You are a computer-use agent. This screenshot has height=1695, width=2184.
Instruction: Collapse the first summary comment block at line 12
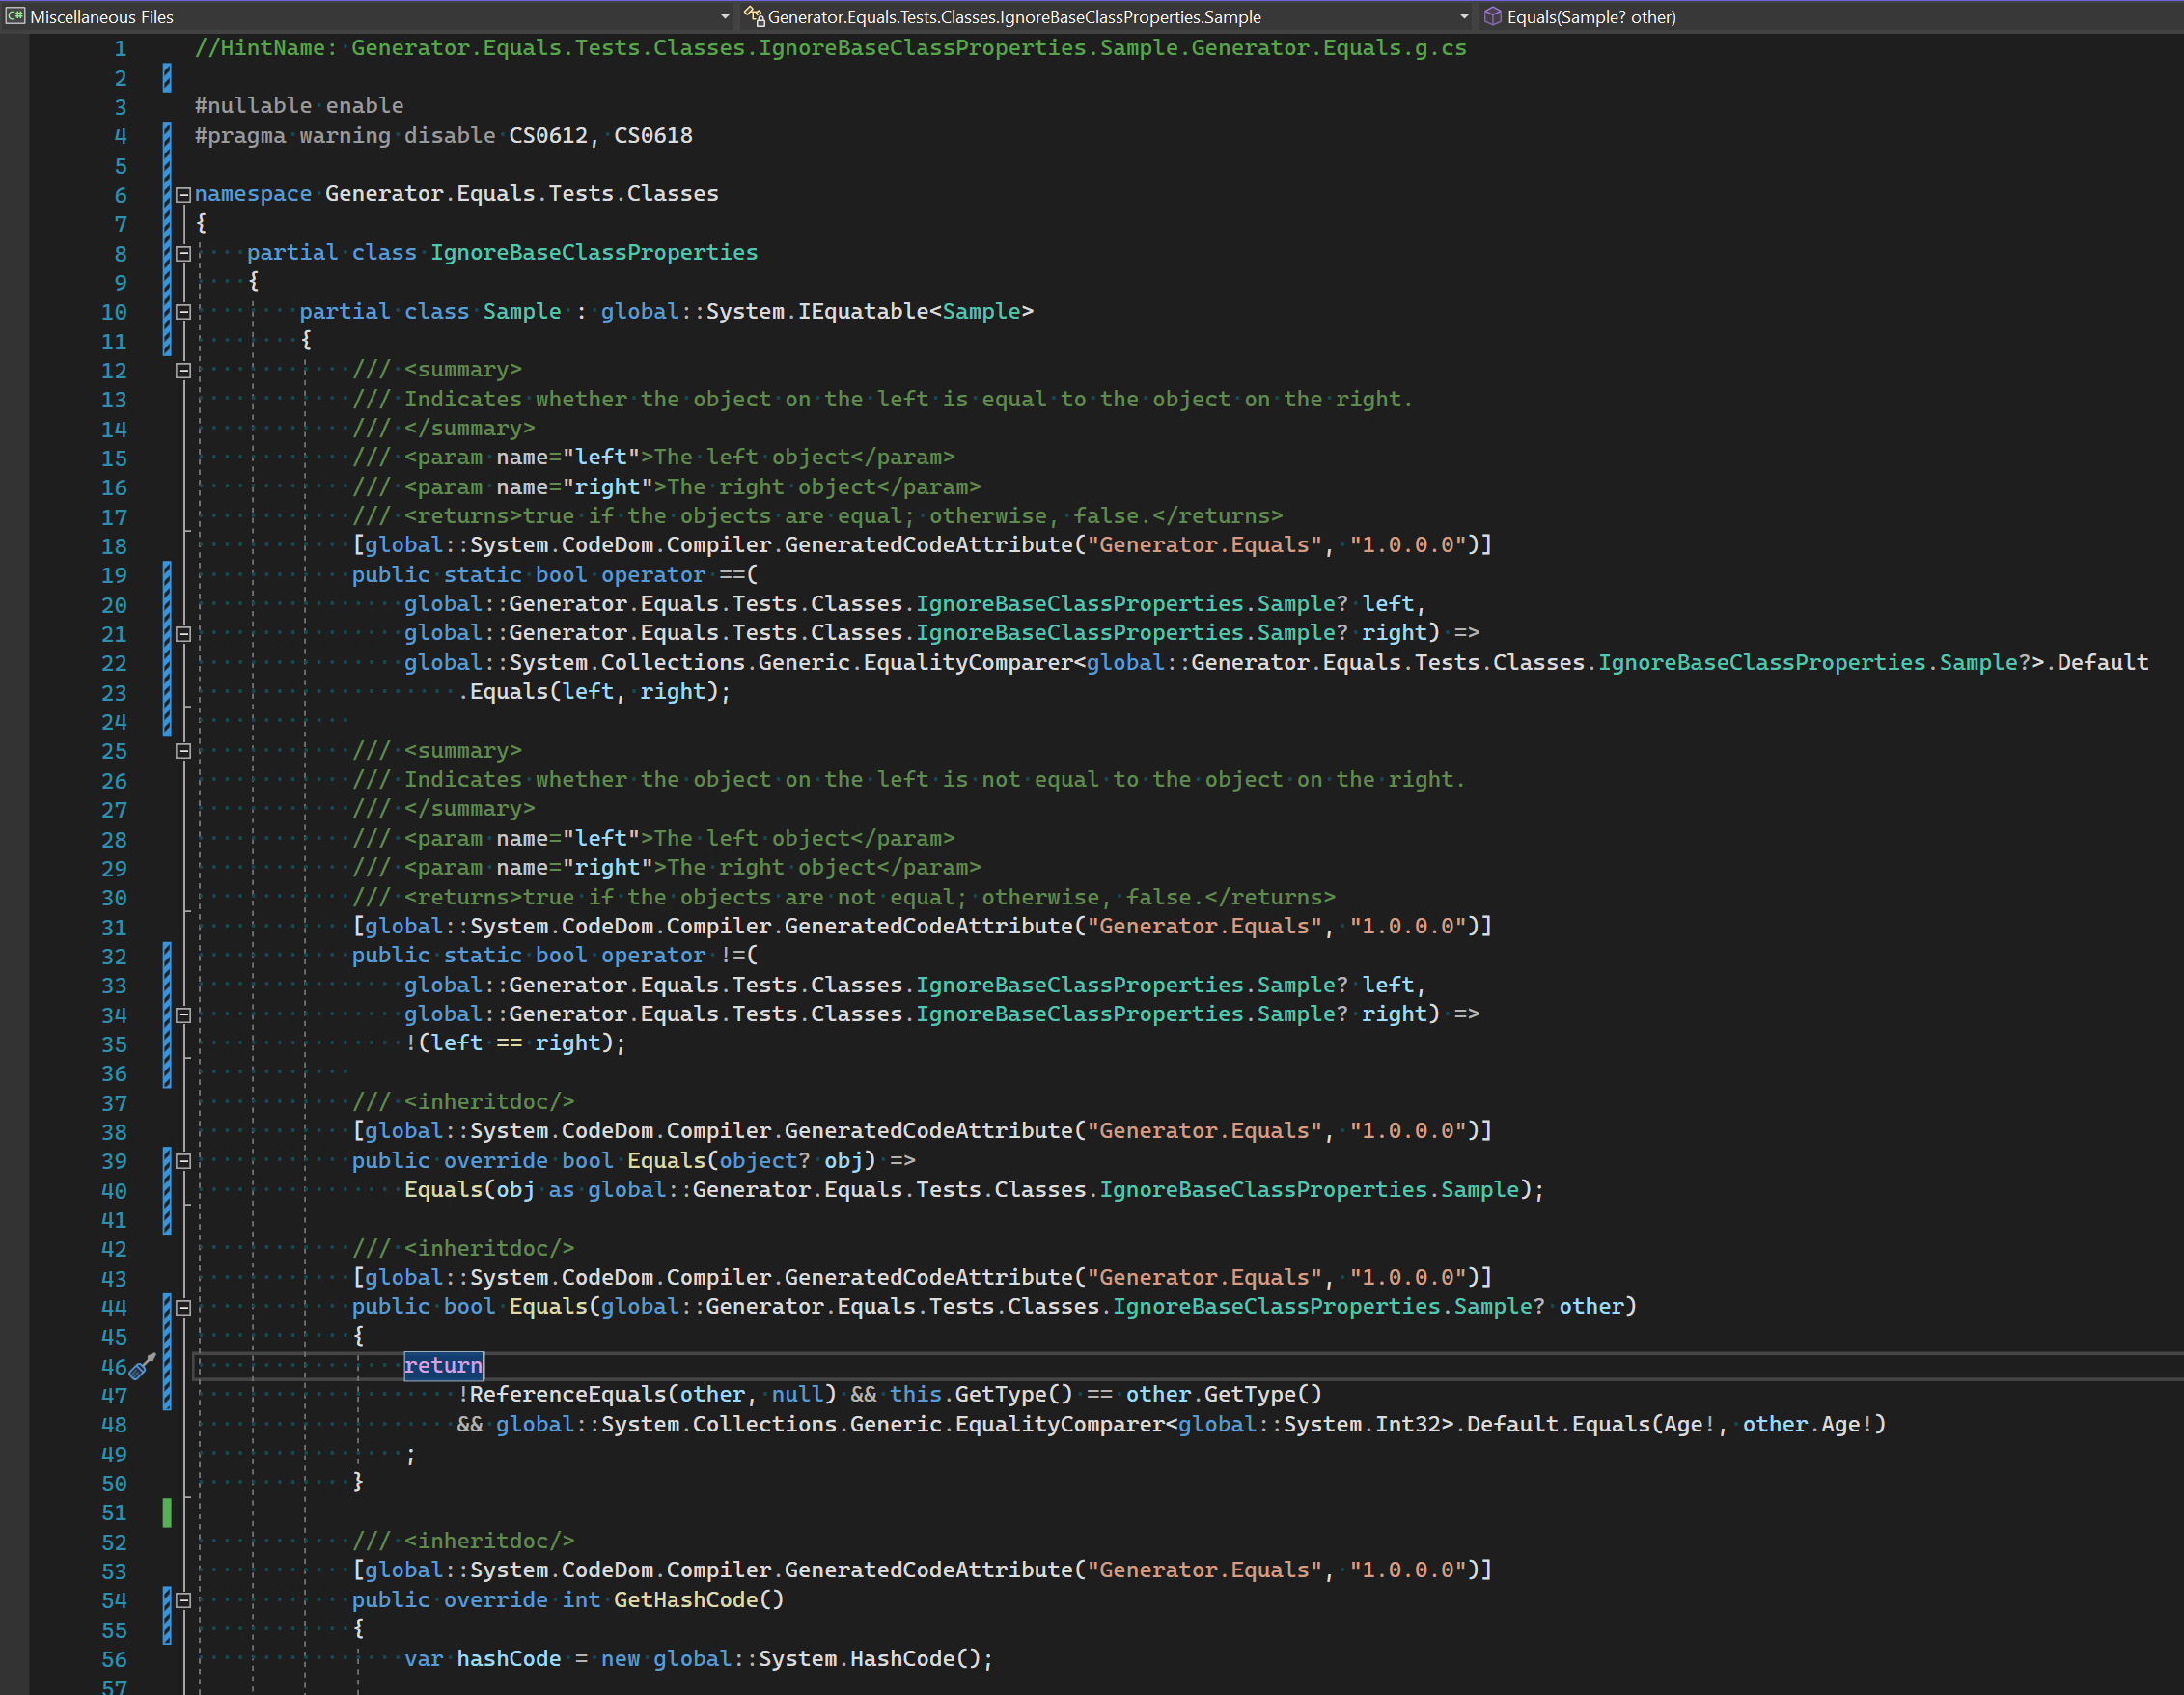click(183, 370)
